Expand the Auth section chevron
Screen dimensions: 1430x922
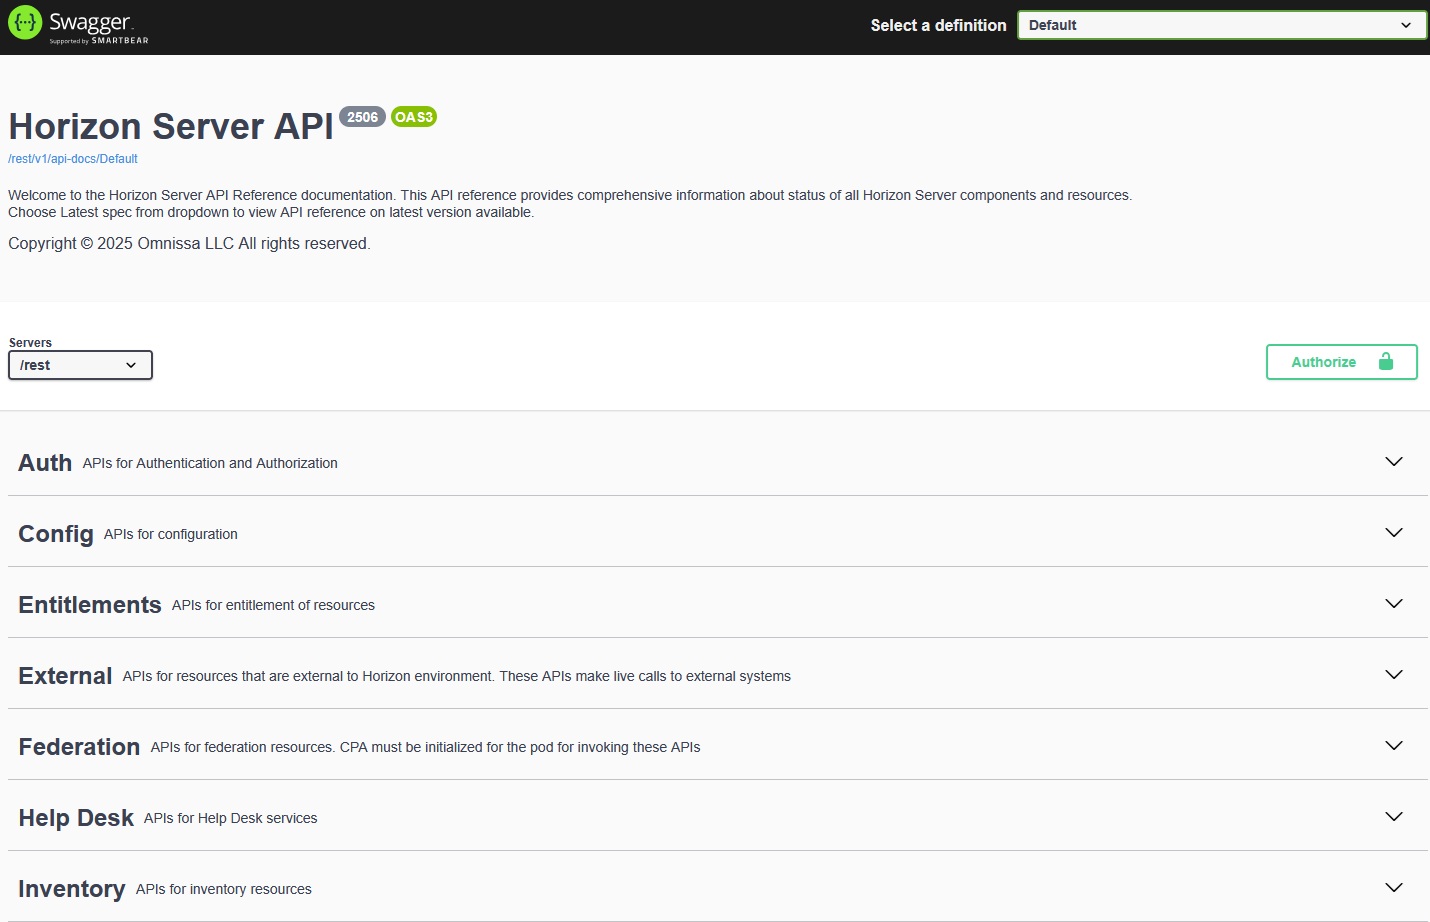1394,461
